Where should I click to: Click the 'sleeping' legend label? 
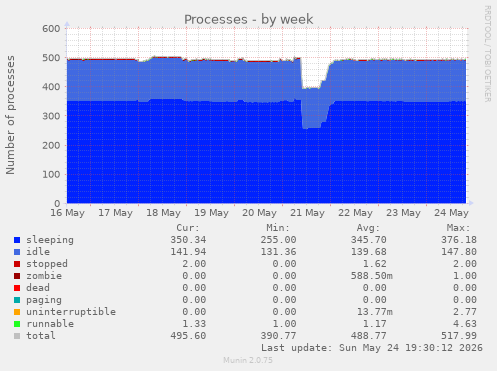(50, 240)
